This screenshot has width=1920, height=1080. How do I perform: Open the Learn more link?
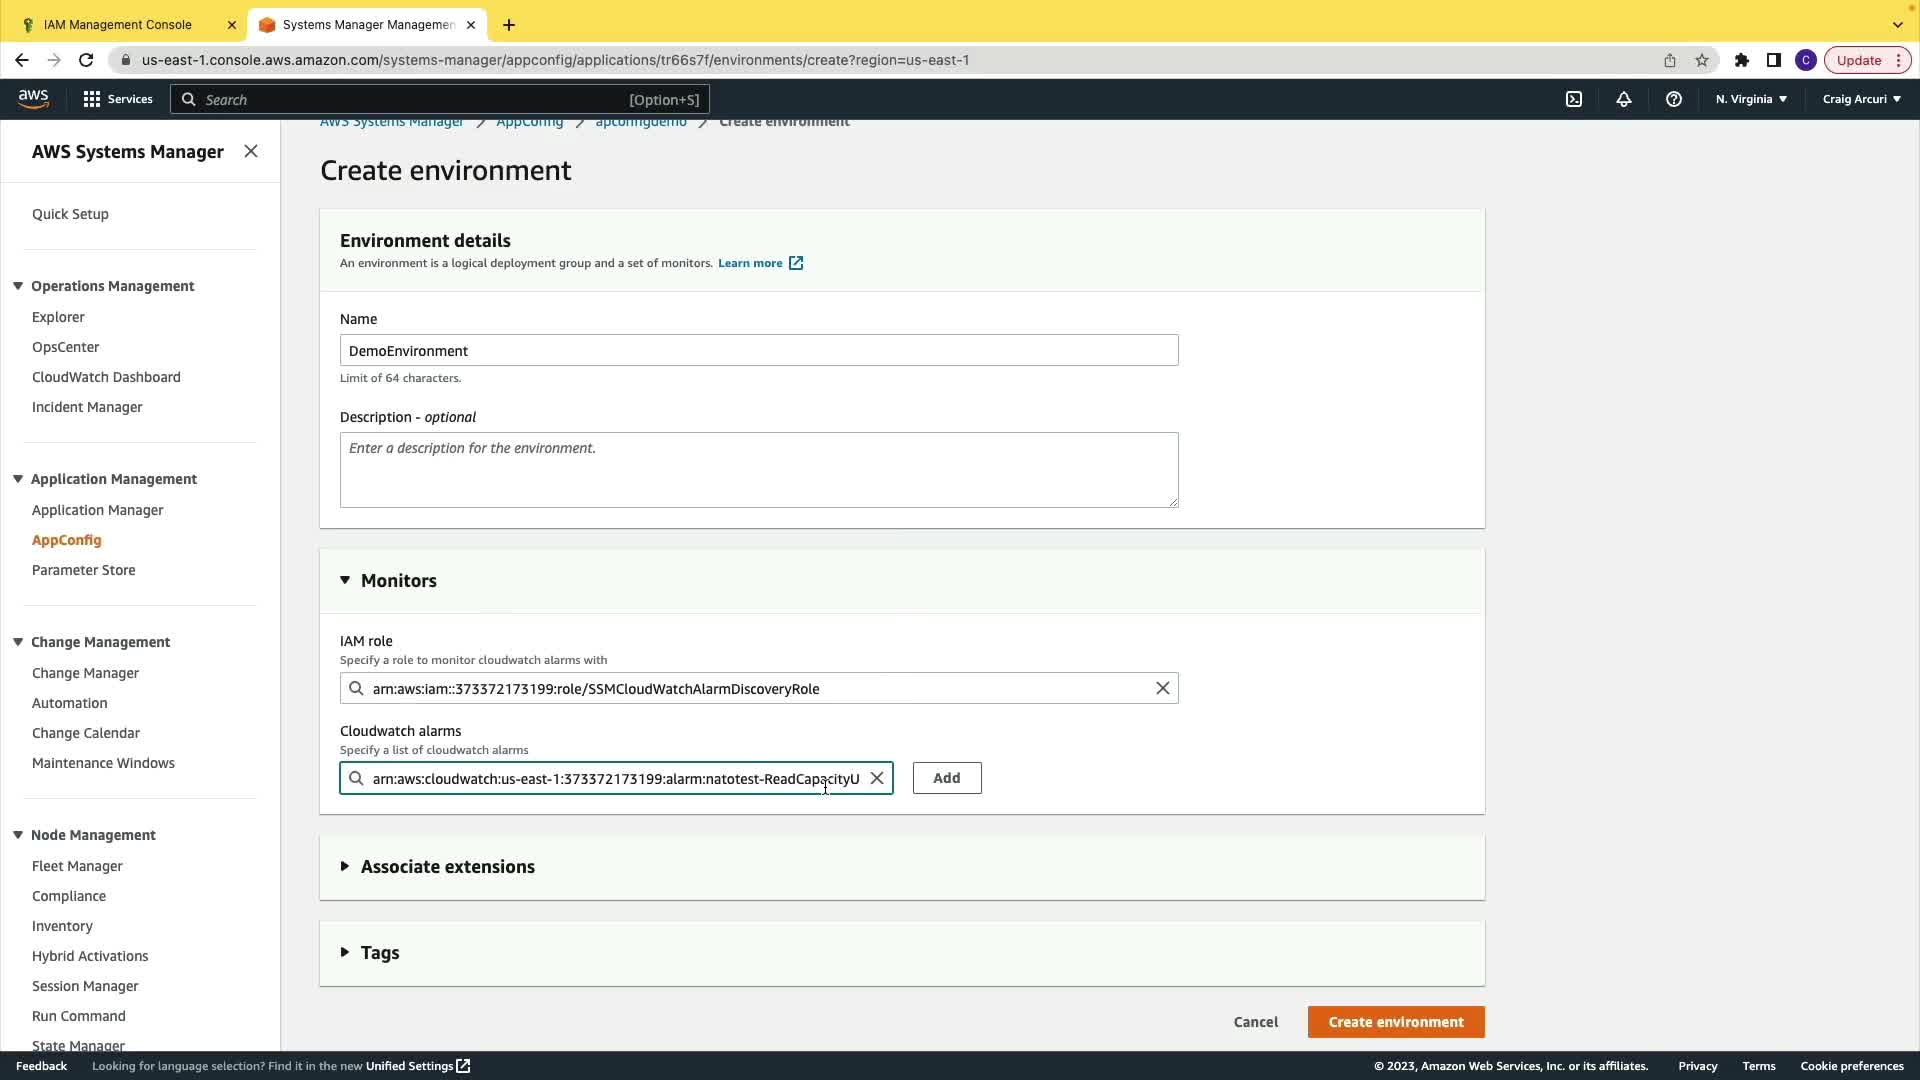click(750, 263)
